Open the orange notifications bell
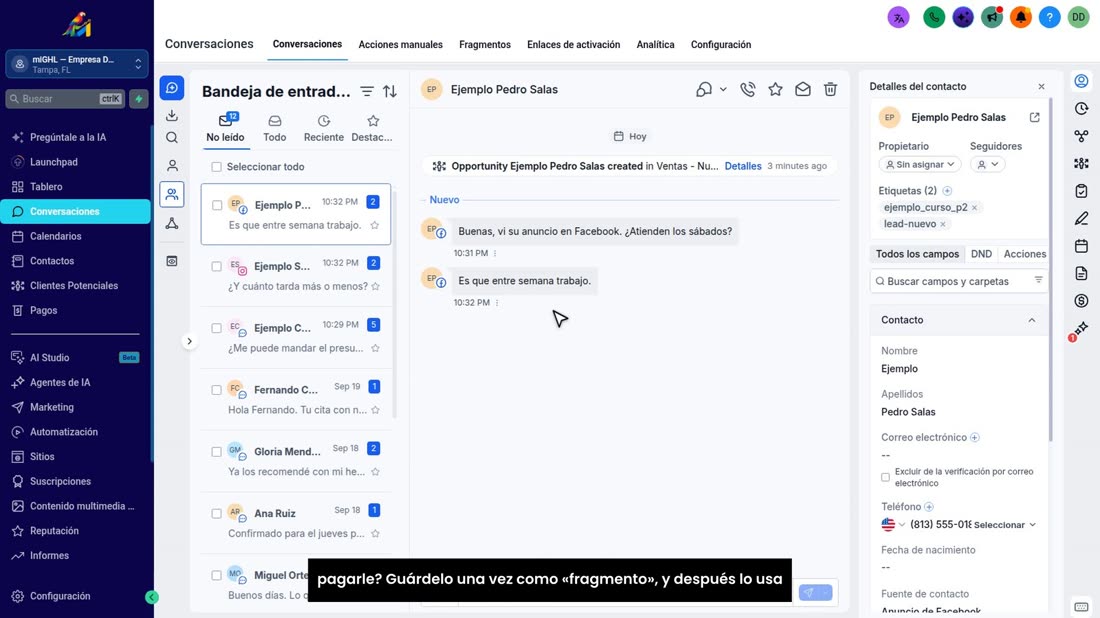 (1021, 17)
